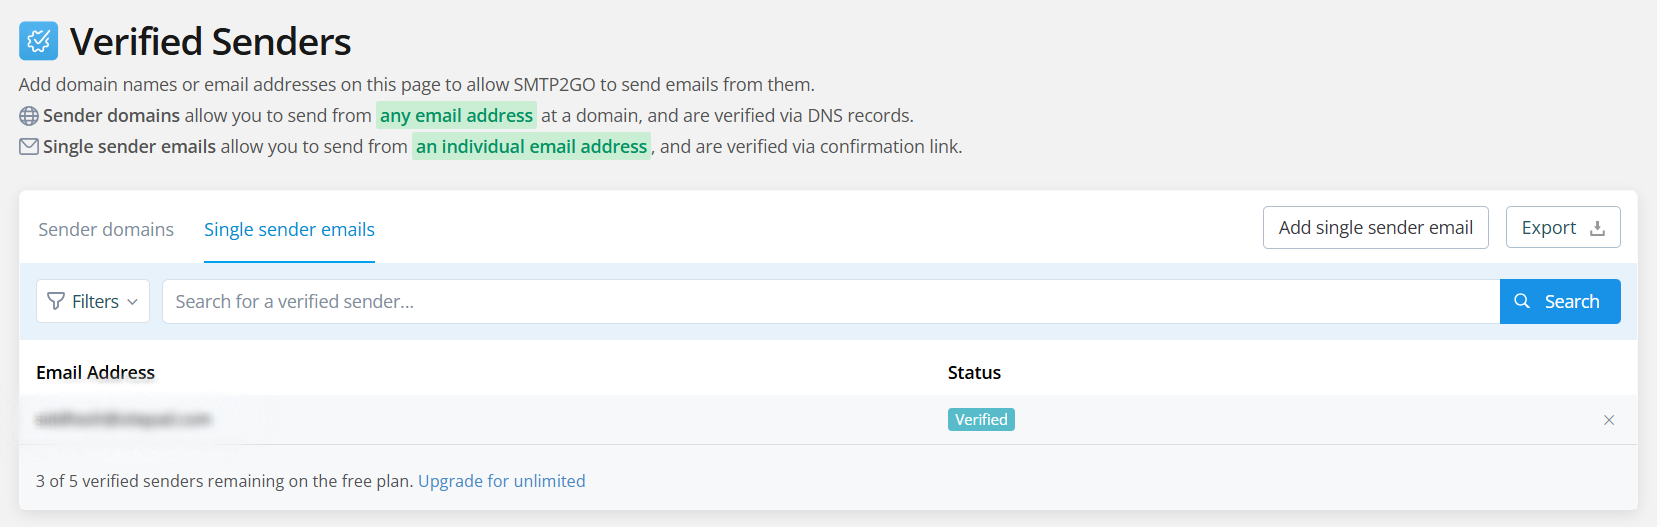Click the Email Address column header
Screen dimensions: 1660x527
click(x=95, y=372)
